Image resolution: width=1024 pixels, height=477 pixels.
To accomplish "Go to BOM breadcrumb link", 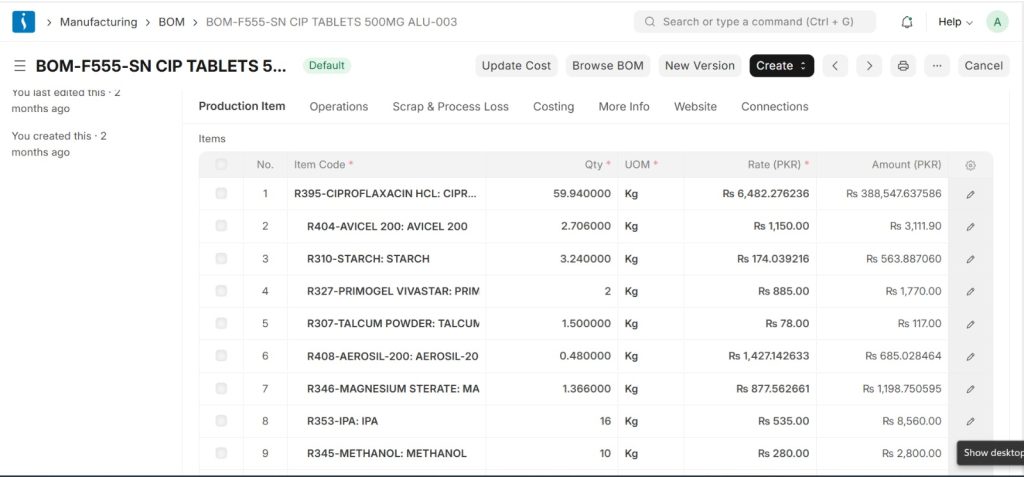I will point(172,22).
